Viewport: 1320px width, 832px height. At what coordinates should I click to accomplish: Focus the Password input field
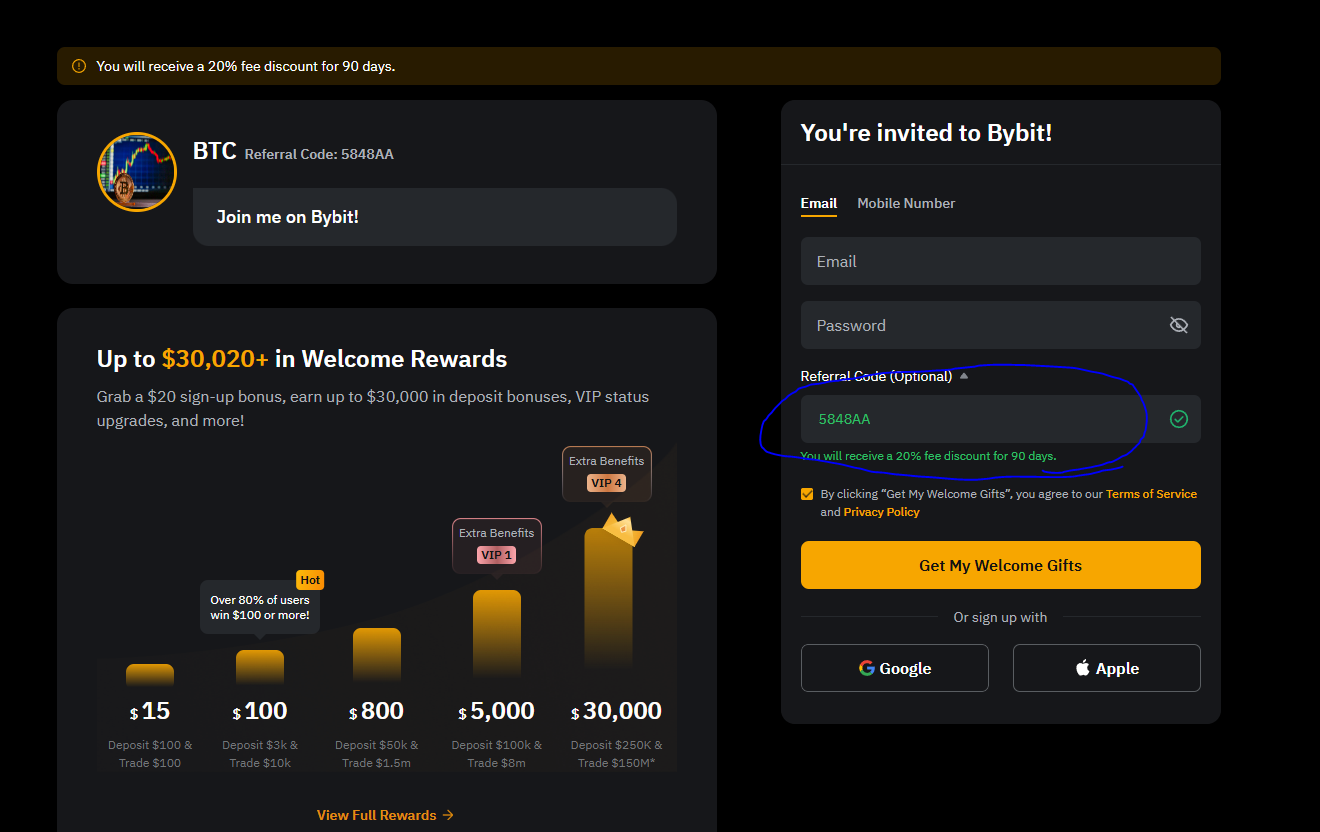click(1000, 325)
